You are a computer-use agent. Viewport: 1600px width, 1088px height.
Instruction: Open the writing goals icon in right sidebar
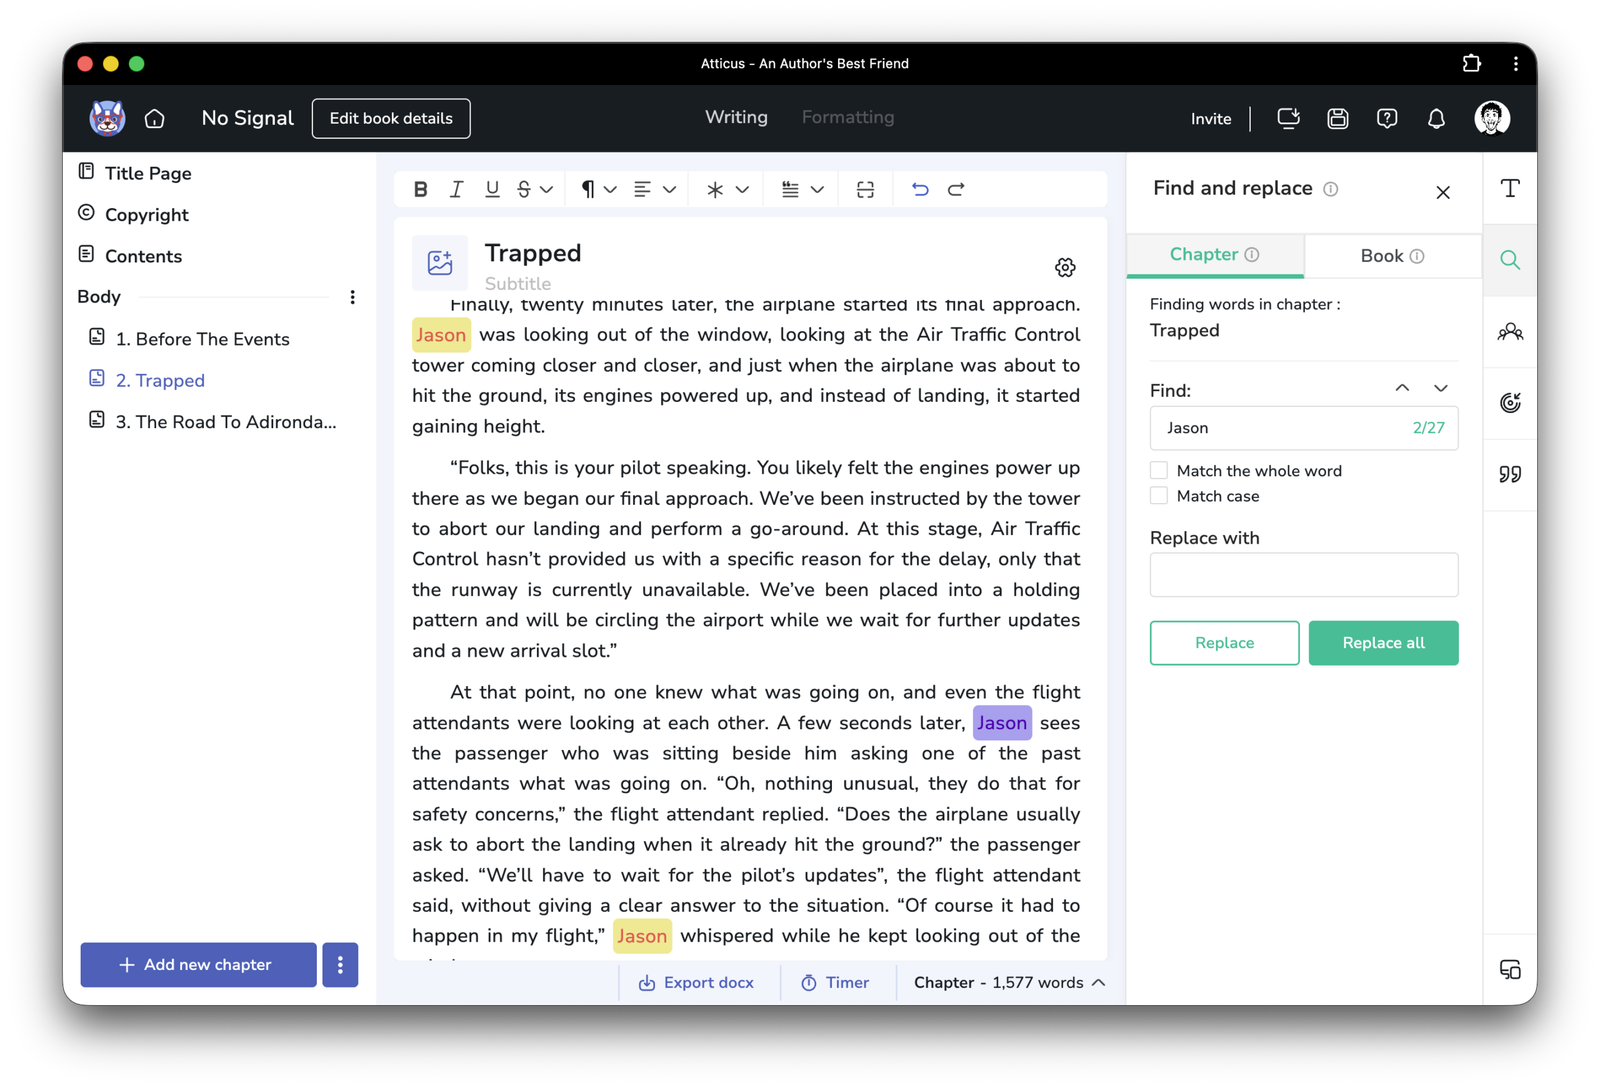pyautogui.click(x=1510, y=403)
